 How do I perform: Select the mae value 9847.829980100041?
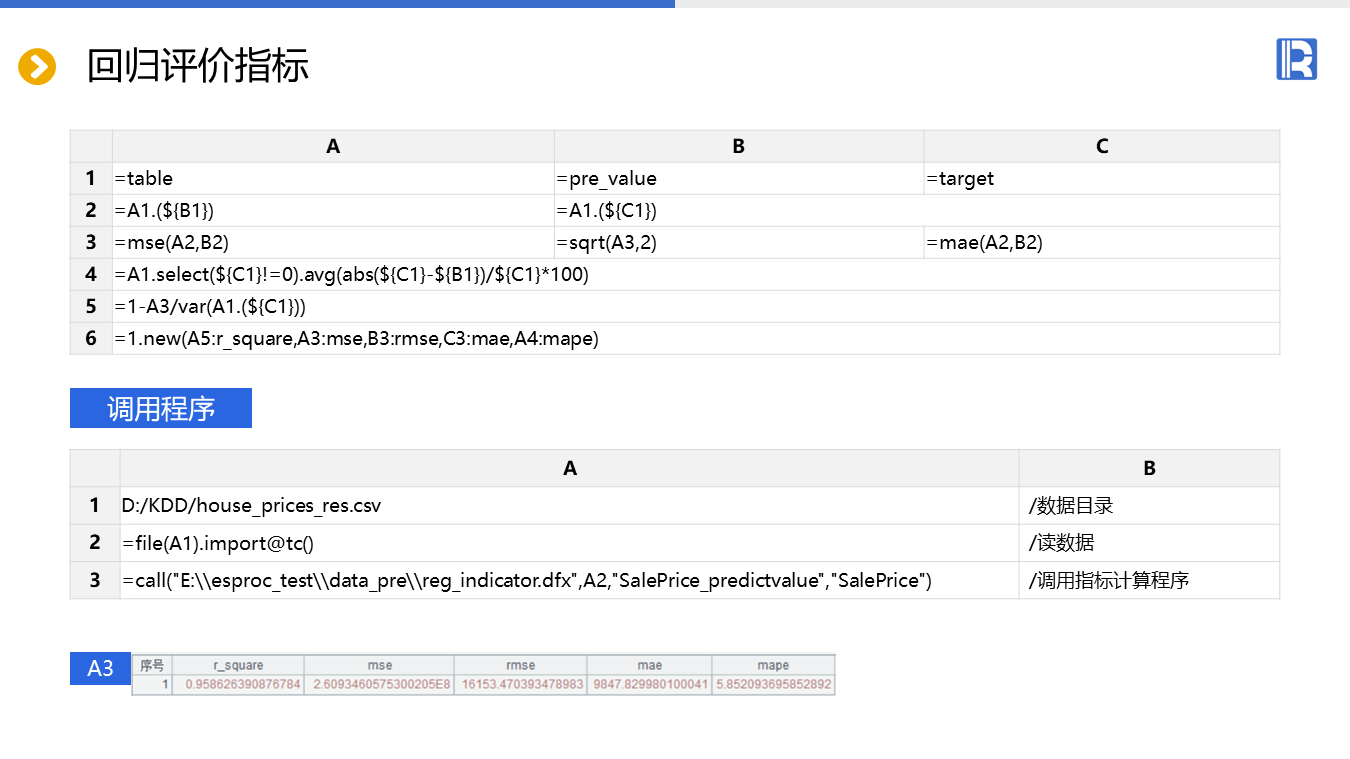649,685
